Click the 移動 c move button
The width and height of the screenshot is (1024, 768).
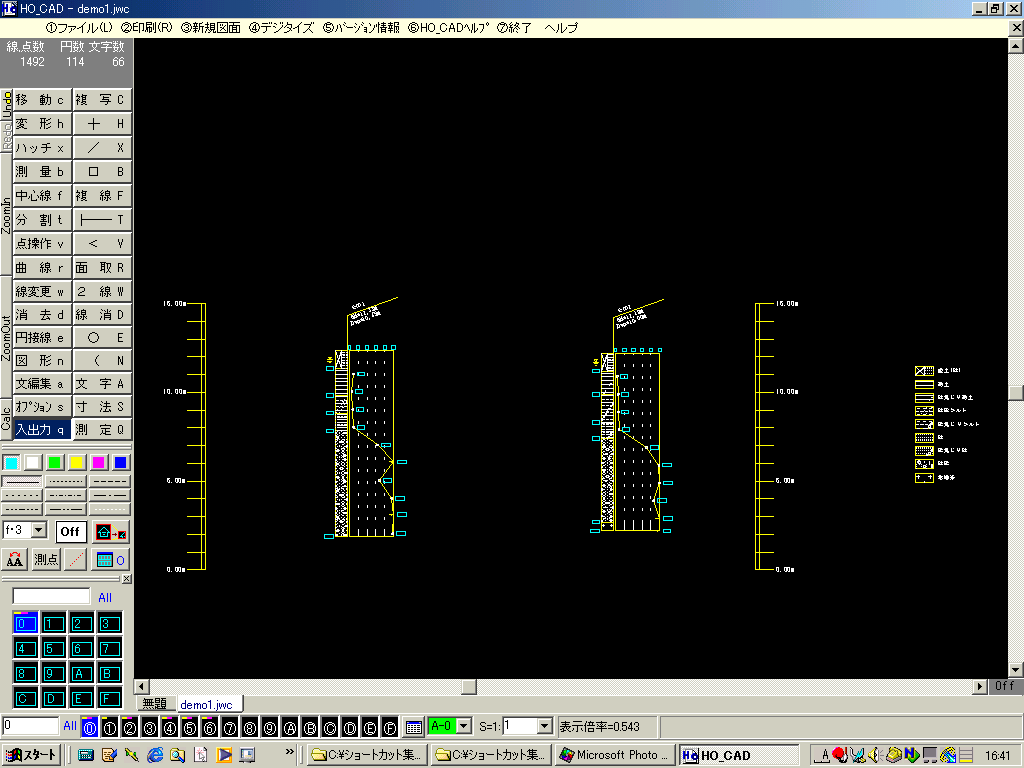click(x=42, y=100)
